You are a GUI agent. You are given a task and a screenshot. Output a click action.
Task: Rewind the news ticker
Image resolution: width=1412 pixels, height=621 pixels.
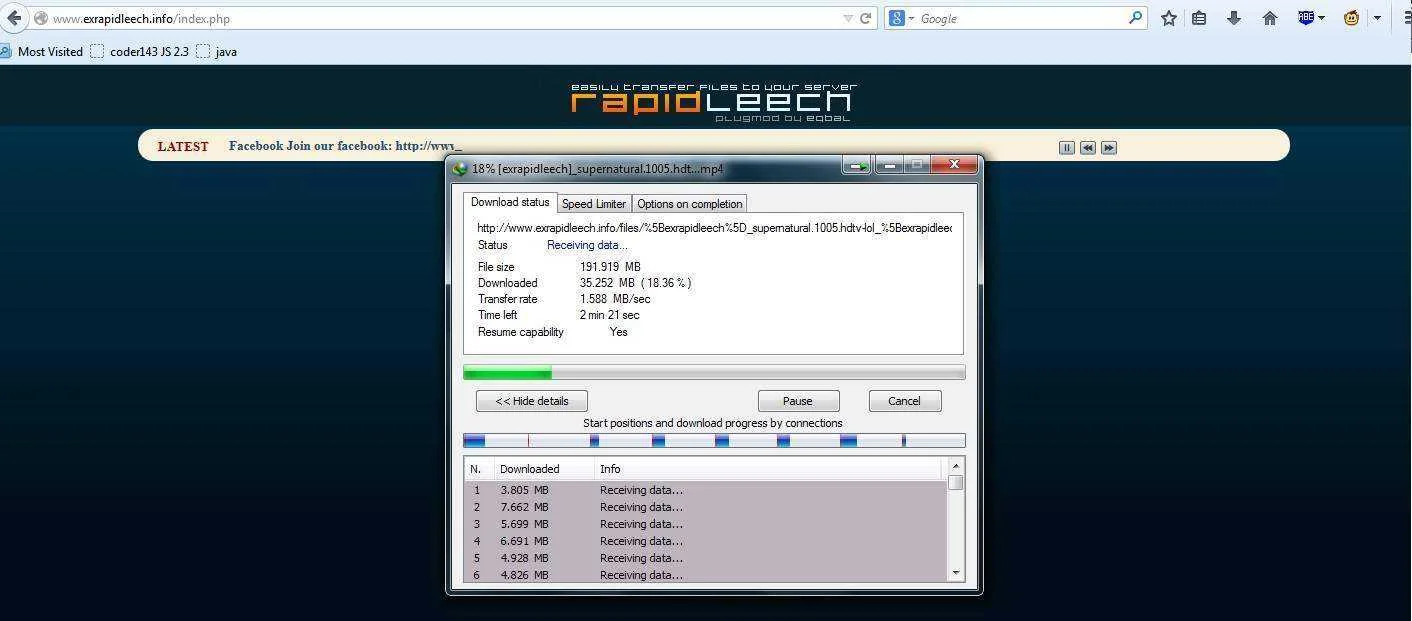[x=1087, y=147]
